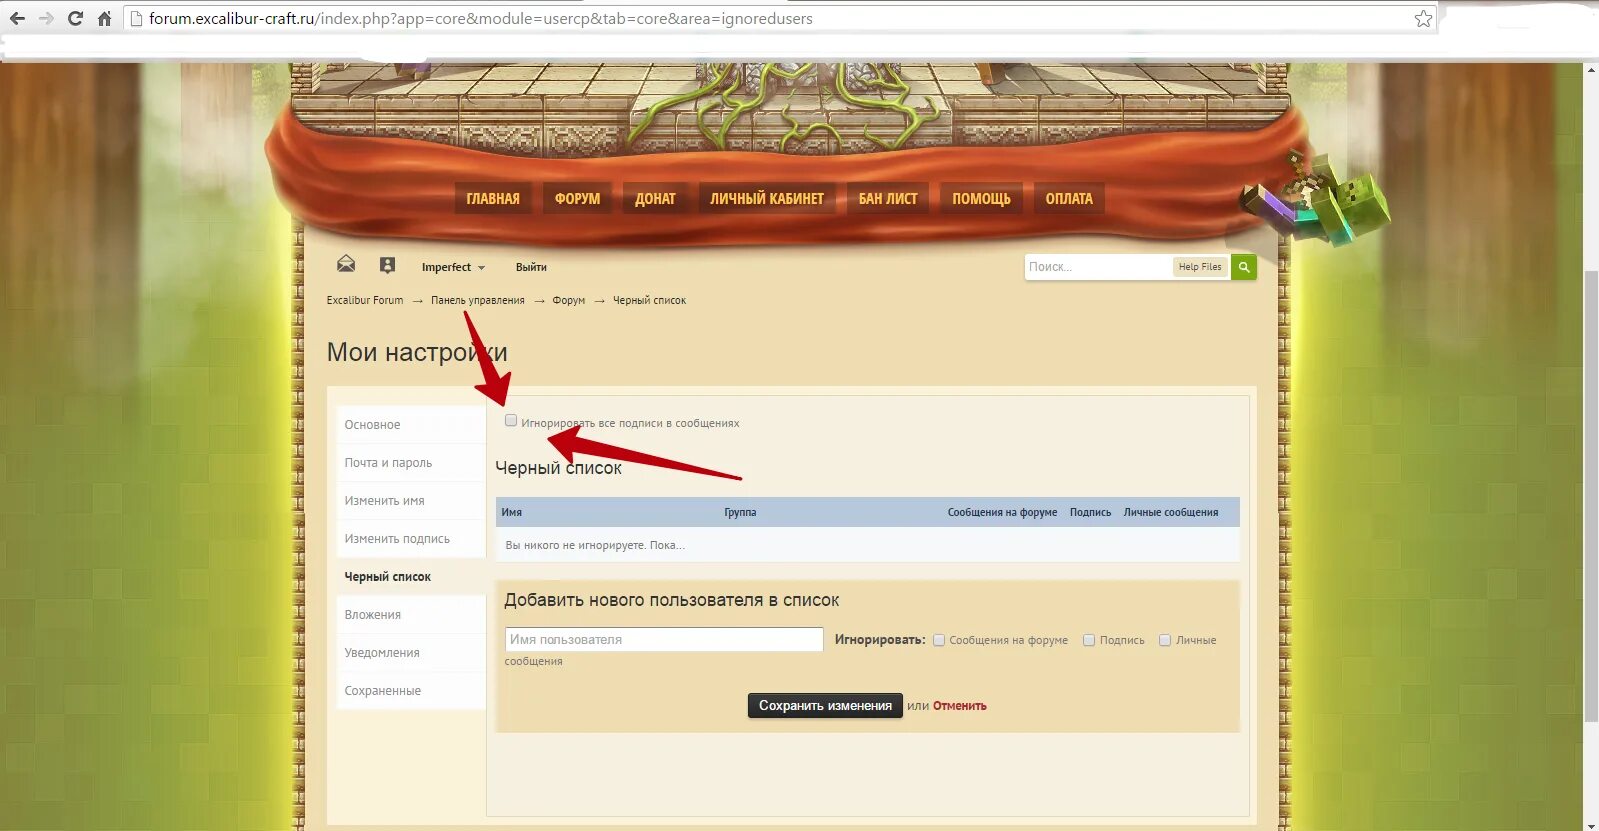Select the Почта и пароль settings tab
Screen dimensions: 1599x831
(411, 463)
